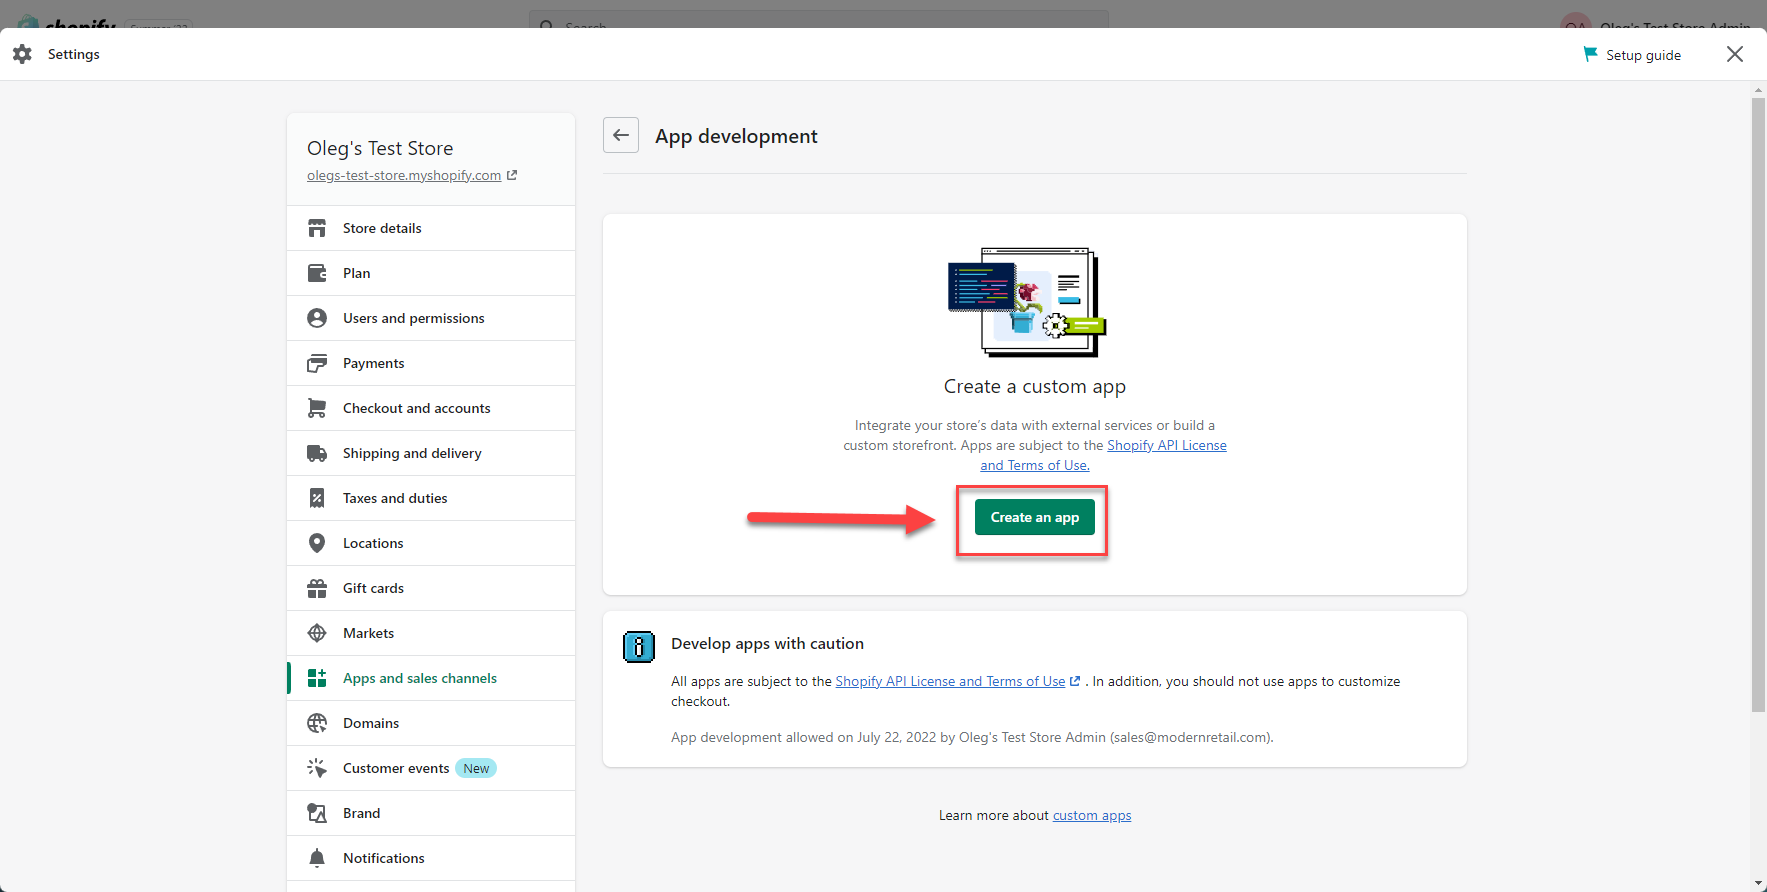Click the Domains globe icon
Image resolution: width=1767 pixels, height=892 pixels.
click(x=317, y=723)
